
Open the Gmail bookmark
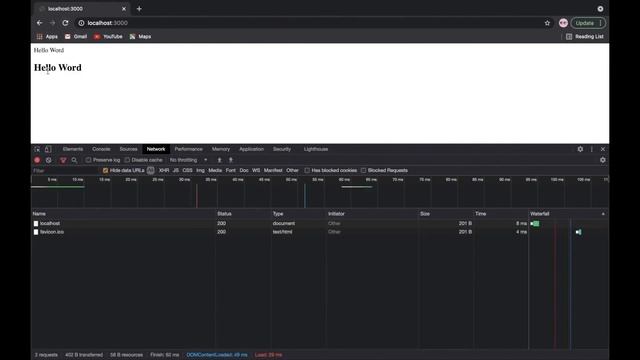click(x=76, y=37)
